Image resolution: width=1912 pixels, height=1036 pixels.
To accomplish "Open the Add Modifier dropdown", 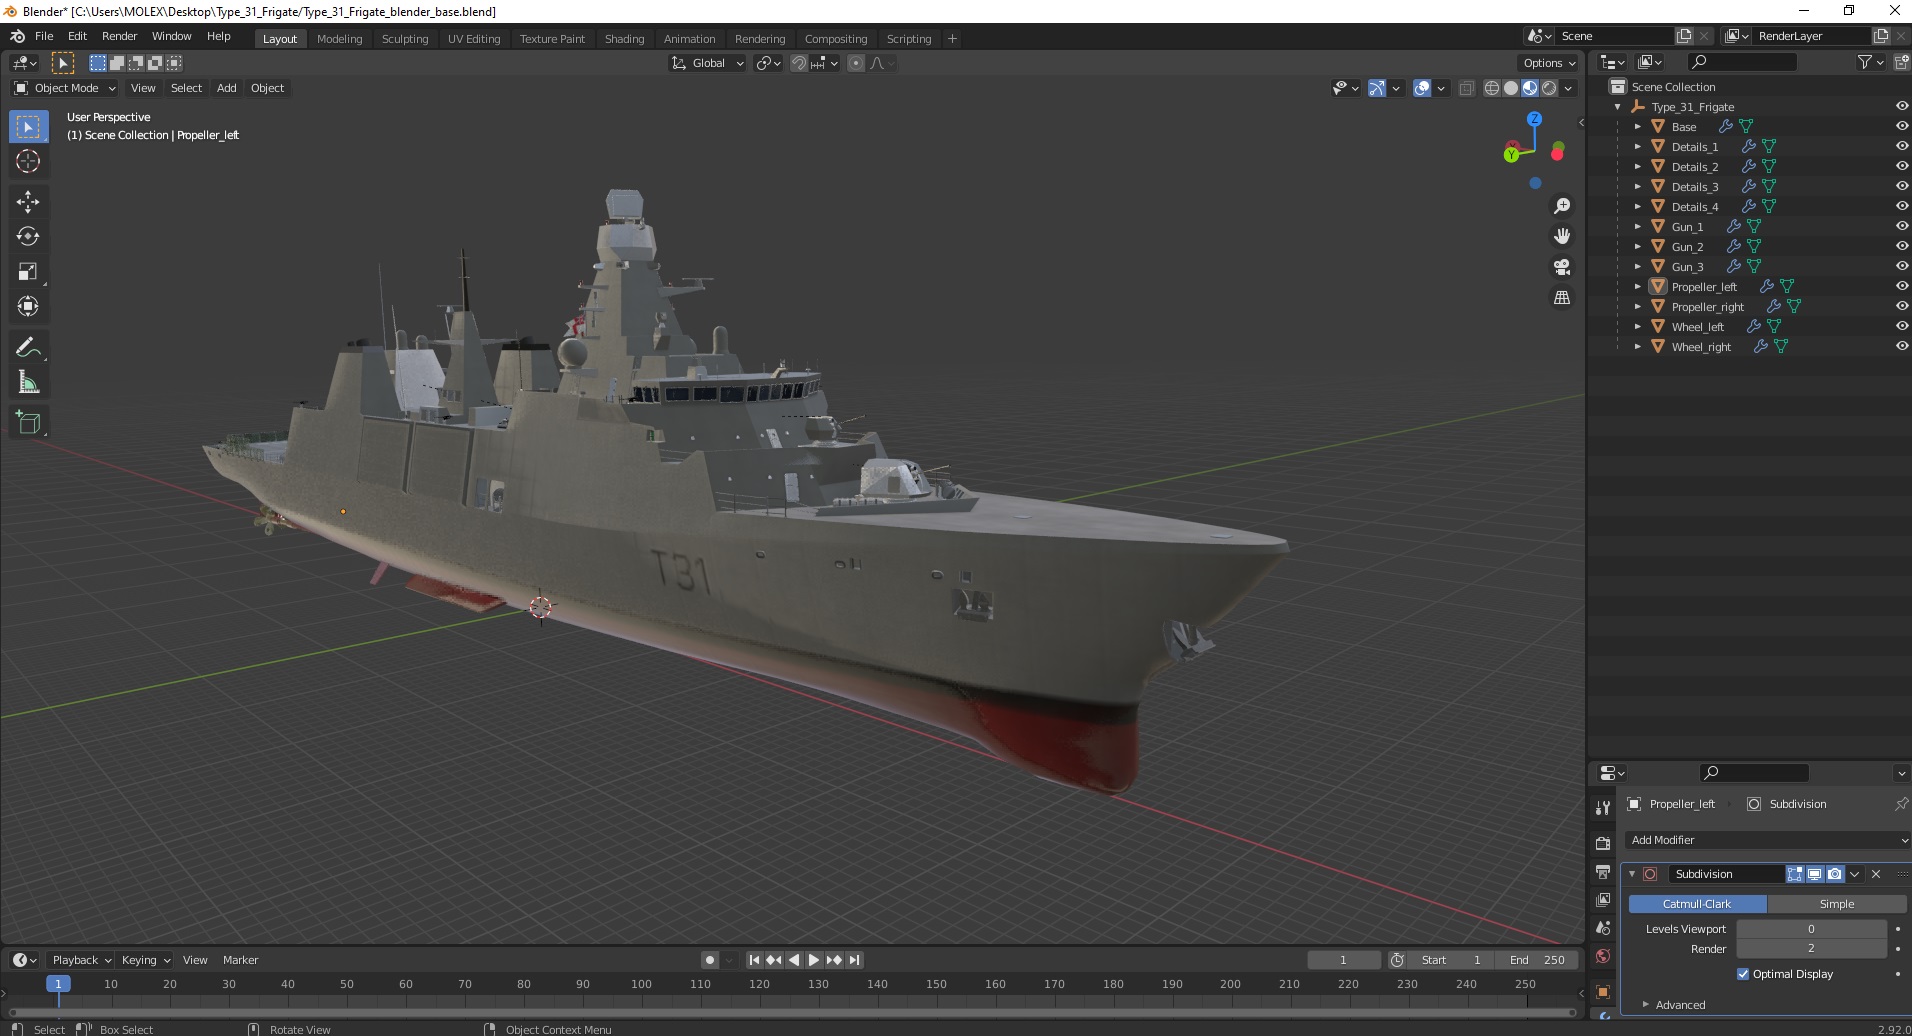I will [1767, 840].
